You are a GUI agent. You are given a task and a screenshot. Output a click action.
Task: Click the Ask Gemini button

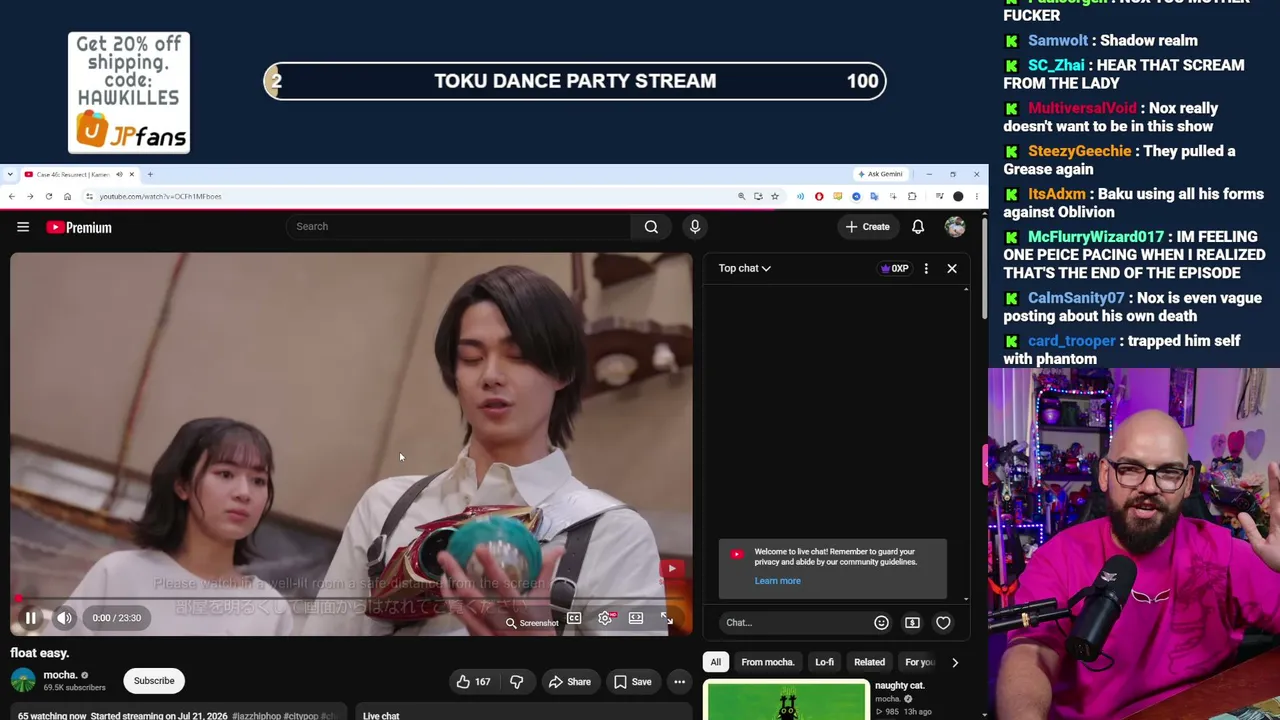coord(880,175)
